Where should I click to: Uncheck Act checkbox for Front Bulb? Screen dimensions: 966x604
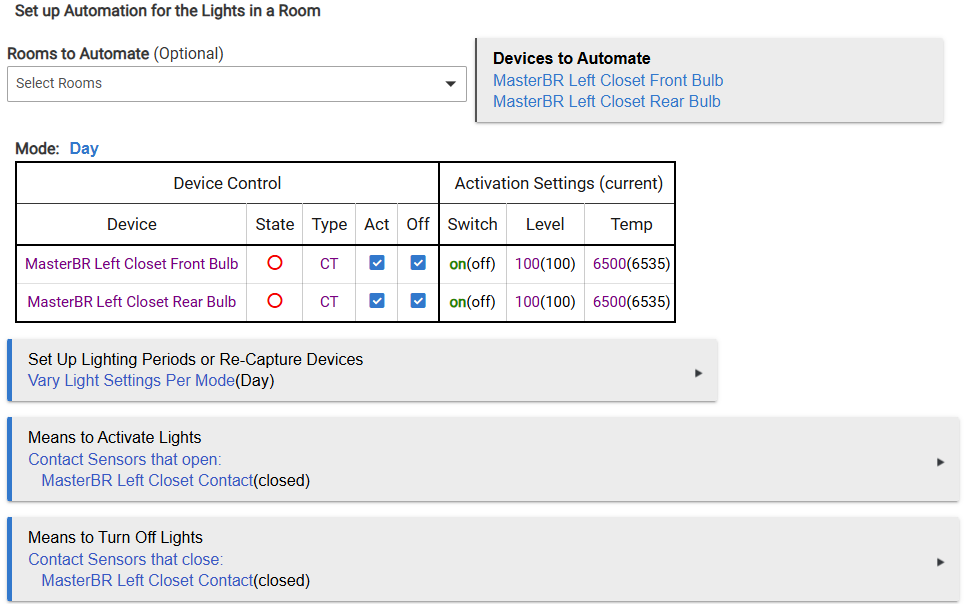click(x=377, y=264)
